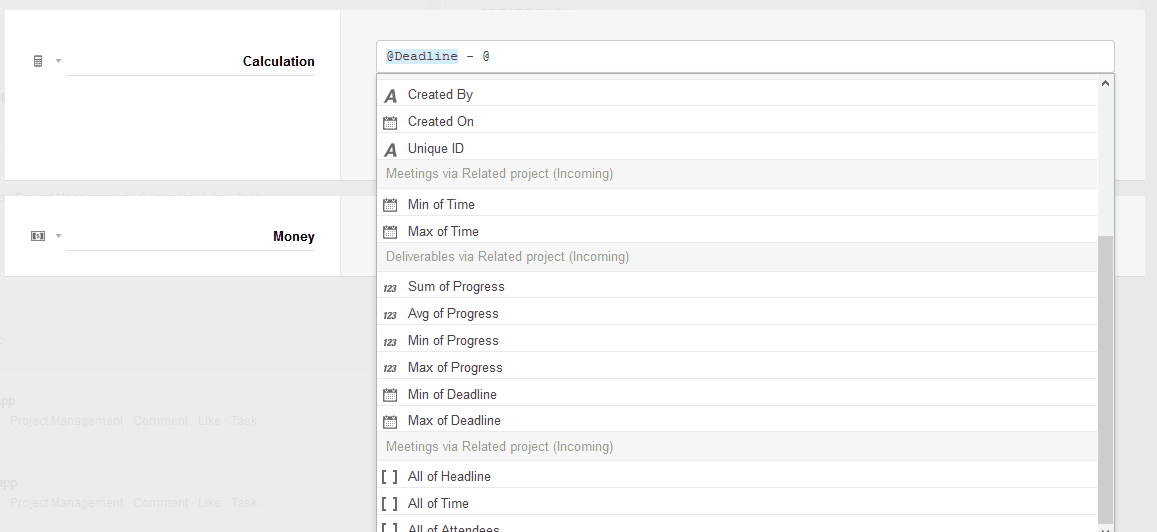1157x532 pixels.
Task: Choose All of Time from the list
Action: coord(438,503)
